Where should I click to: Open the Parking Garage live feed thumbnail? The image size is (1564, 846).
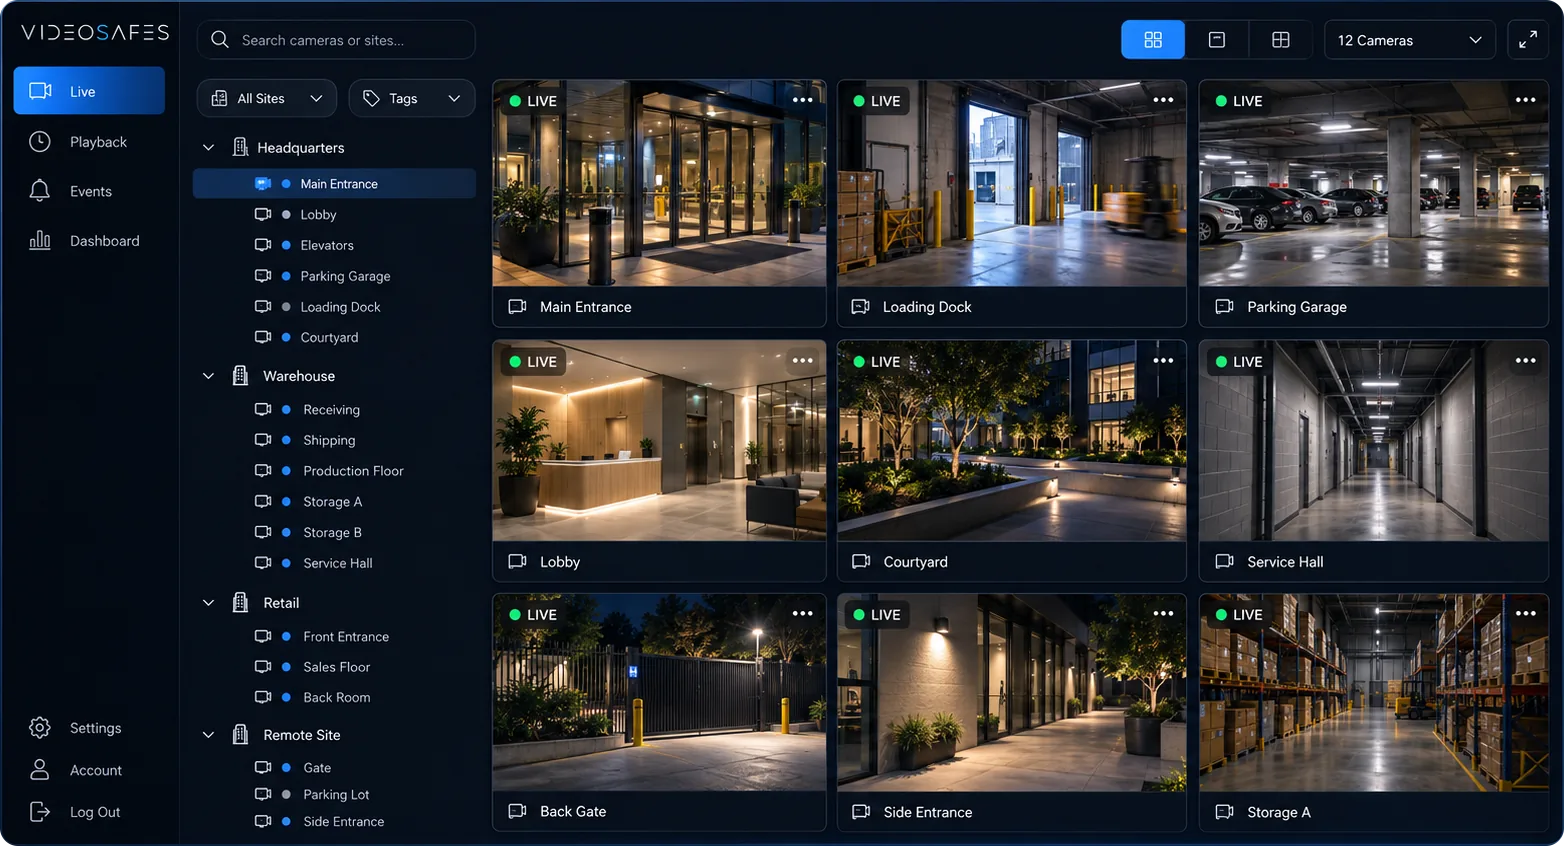[1373, 184]
